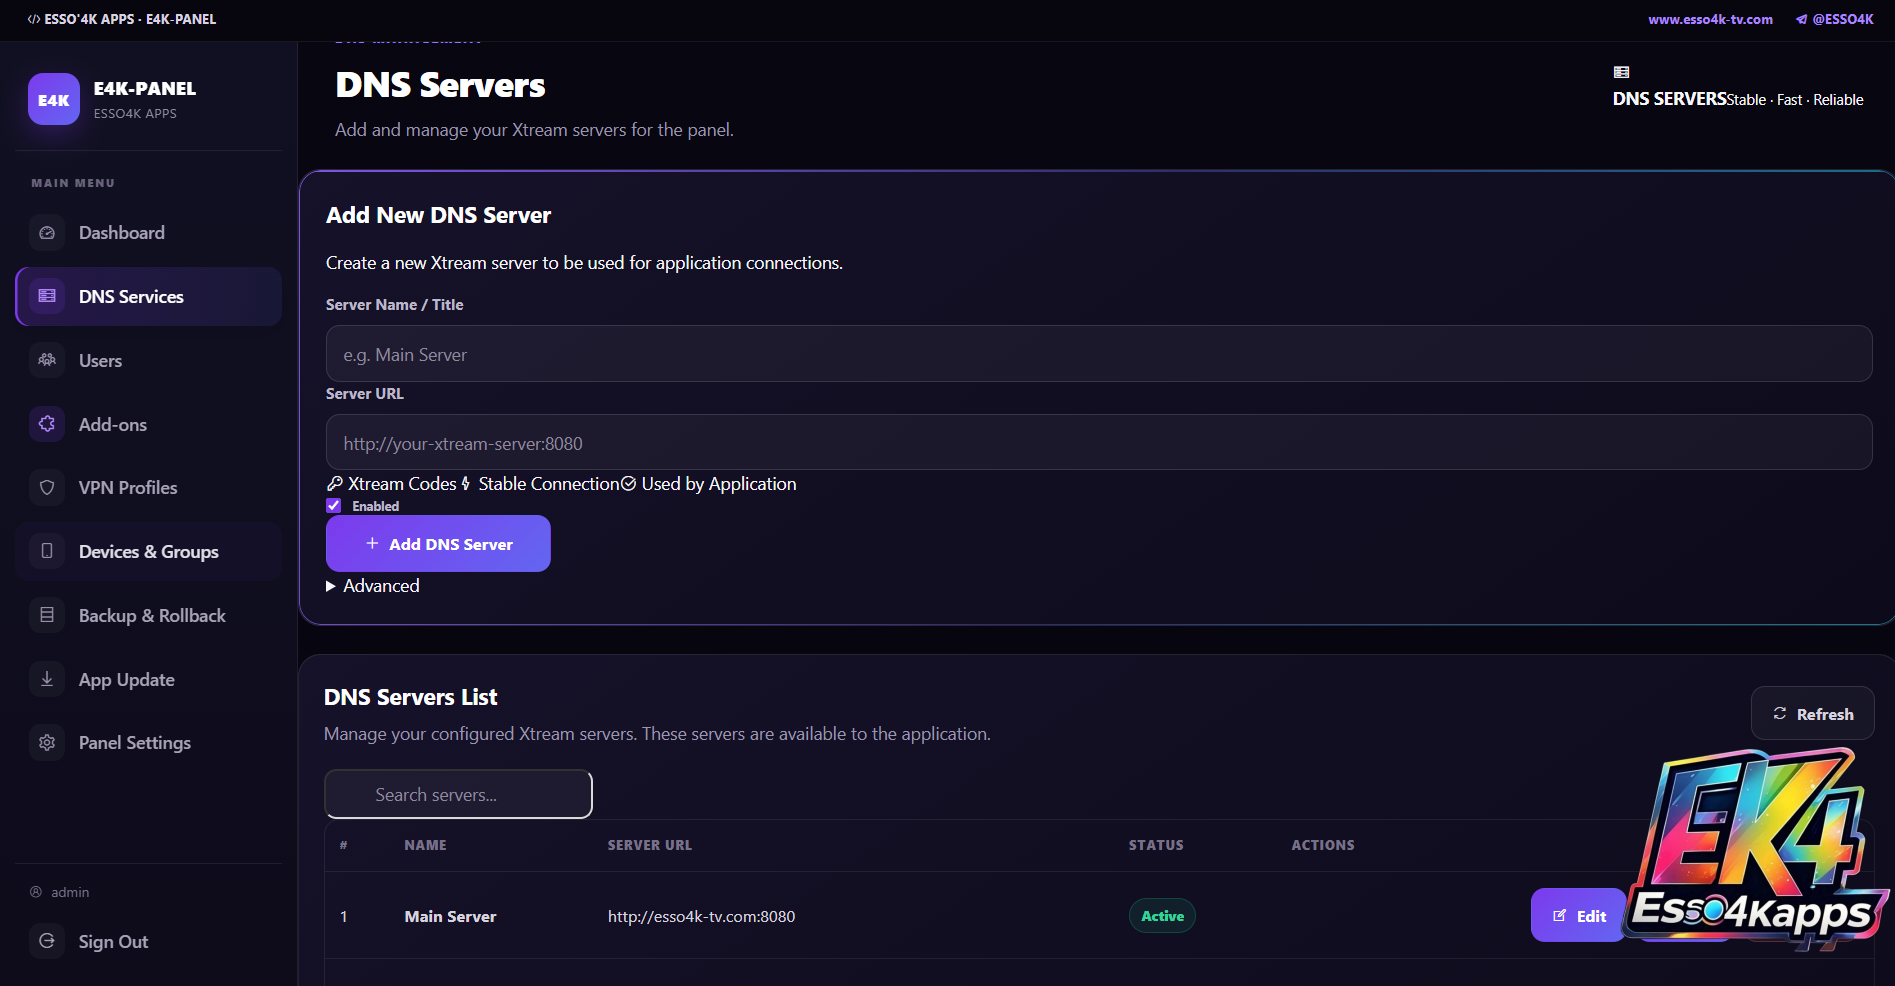Click the Main Server name cell
This screenshot has height=986, width=1895.
[450, 916]
